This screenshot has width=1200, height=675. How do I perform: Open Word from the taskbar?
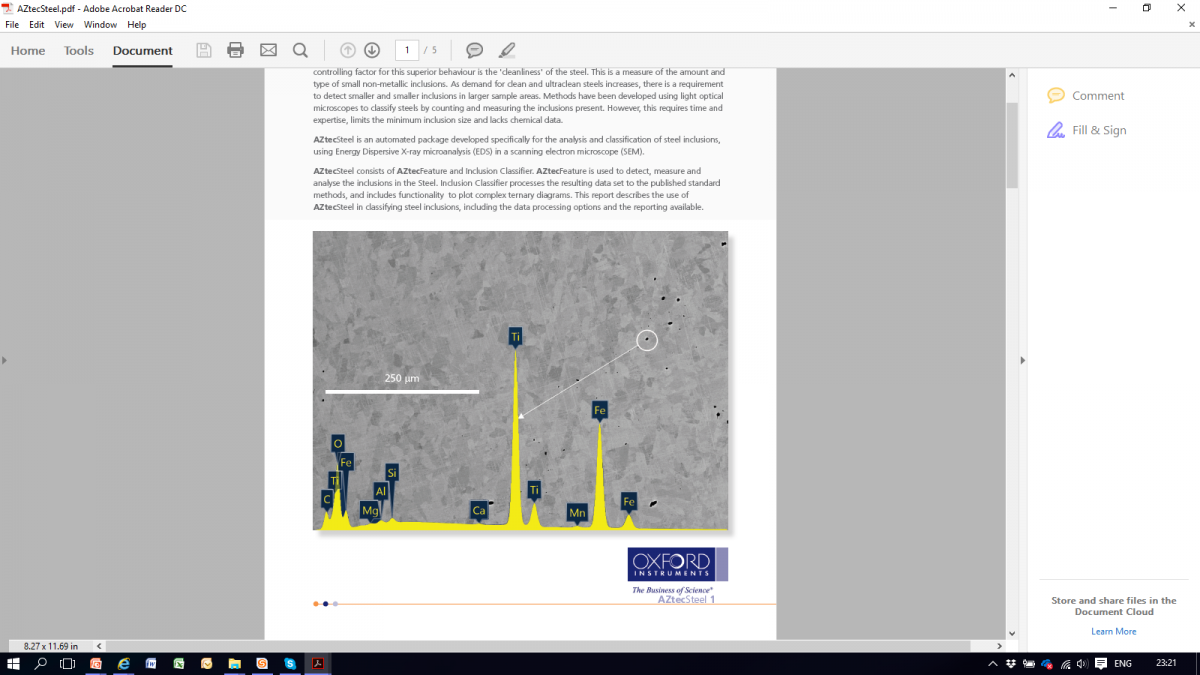[151, 663]
